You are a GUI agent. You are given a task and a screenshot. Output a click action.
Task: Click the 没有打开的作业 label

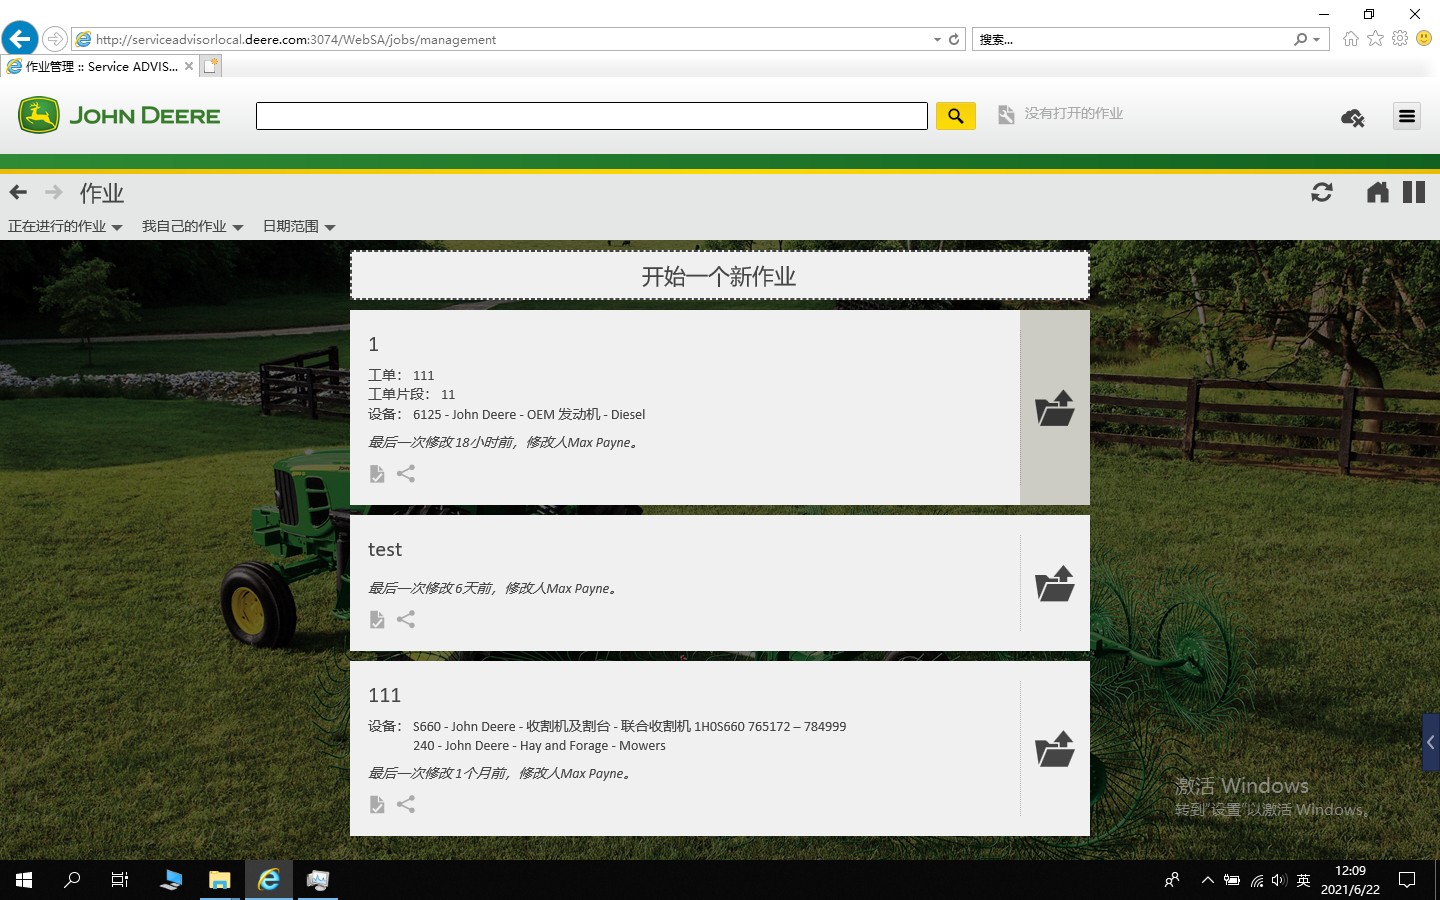(x=1074, y=114)
